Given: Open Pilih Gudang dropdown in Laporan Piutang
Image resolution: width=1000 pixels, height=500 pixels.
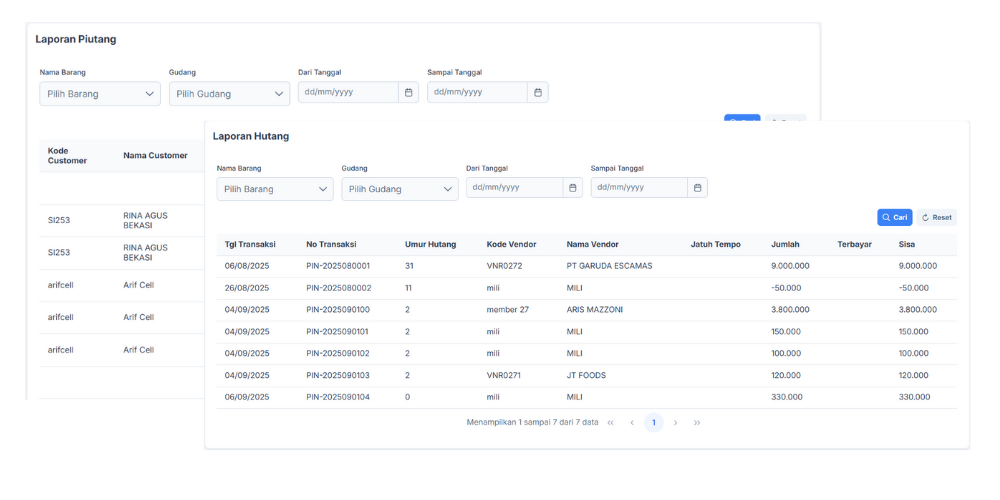Looking at the screenshot, I should (229, 94).
